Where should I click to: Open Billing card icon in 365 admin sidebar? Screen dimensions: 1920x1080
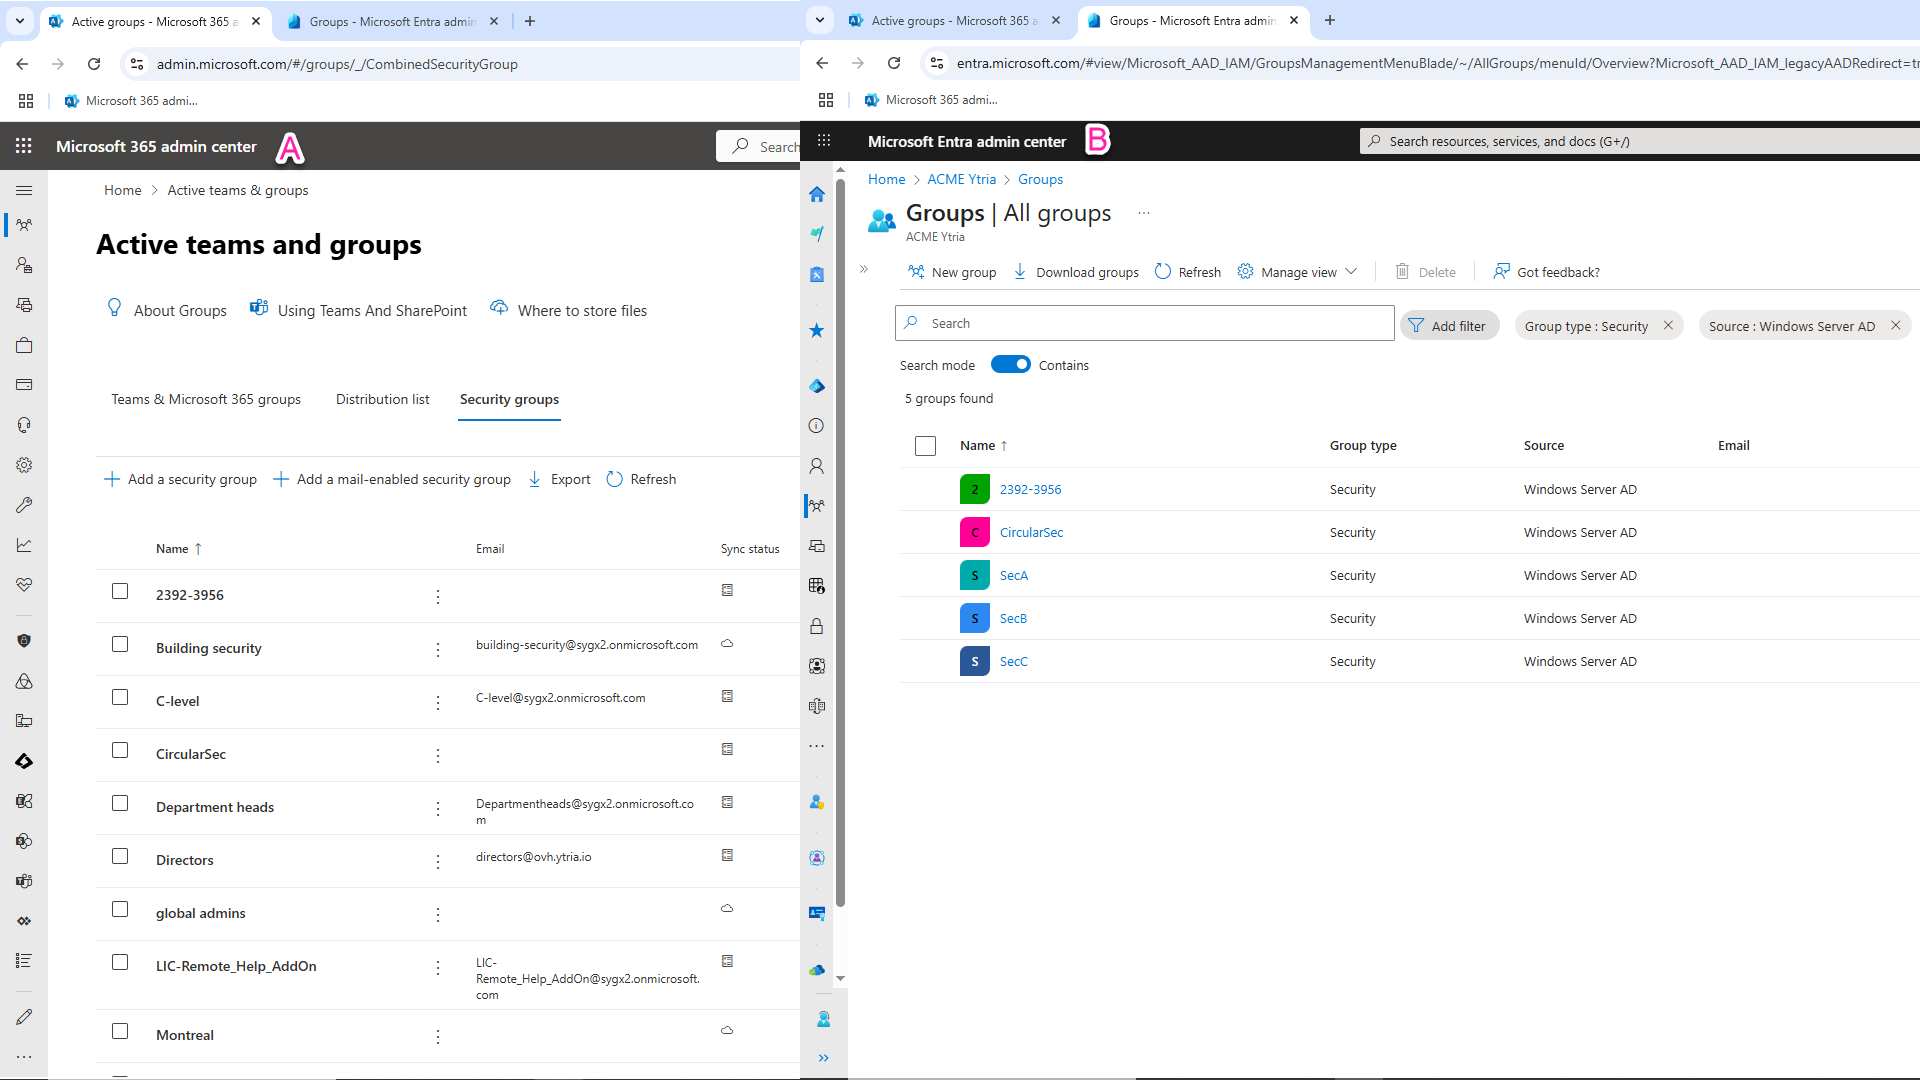pyautogui.click(x=24, y=385)
